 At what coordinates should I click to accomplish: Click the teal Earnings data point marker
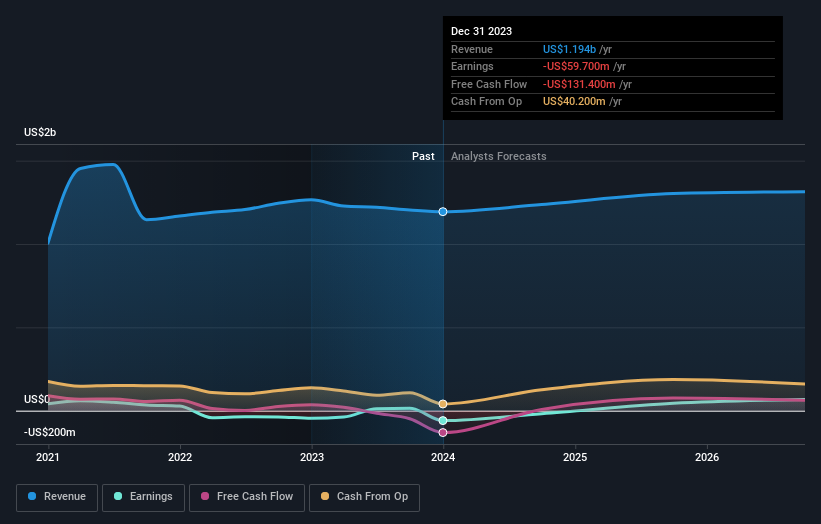click(x=443, y=421)
